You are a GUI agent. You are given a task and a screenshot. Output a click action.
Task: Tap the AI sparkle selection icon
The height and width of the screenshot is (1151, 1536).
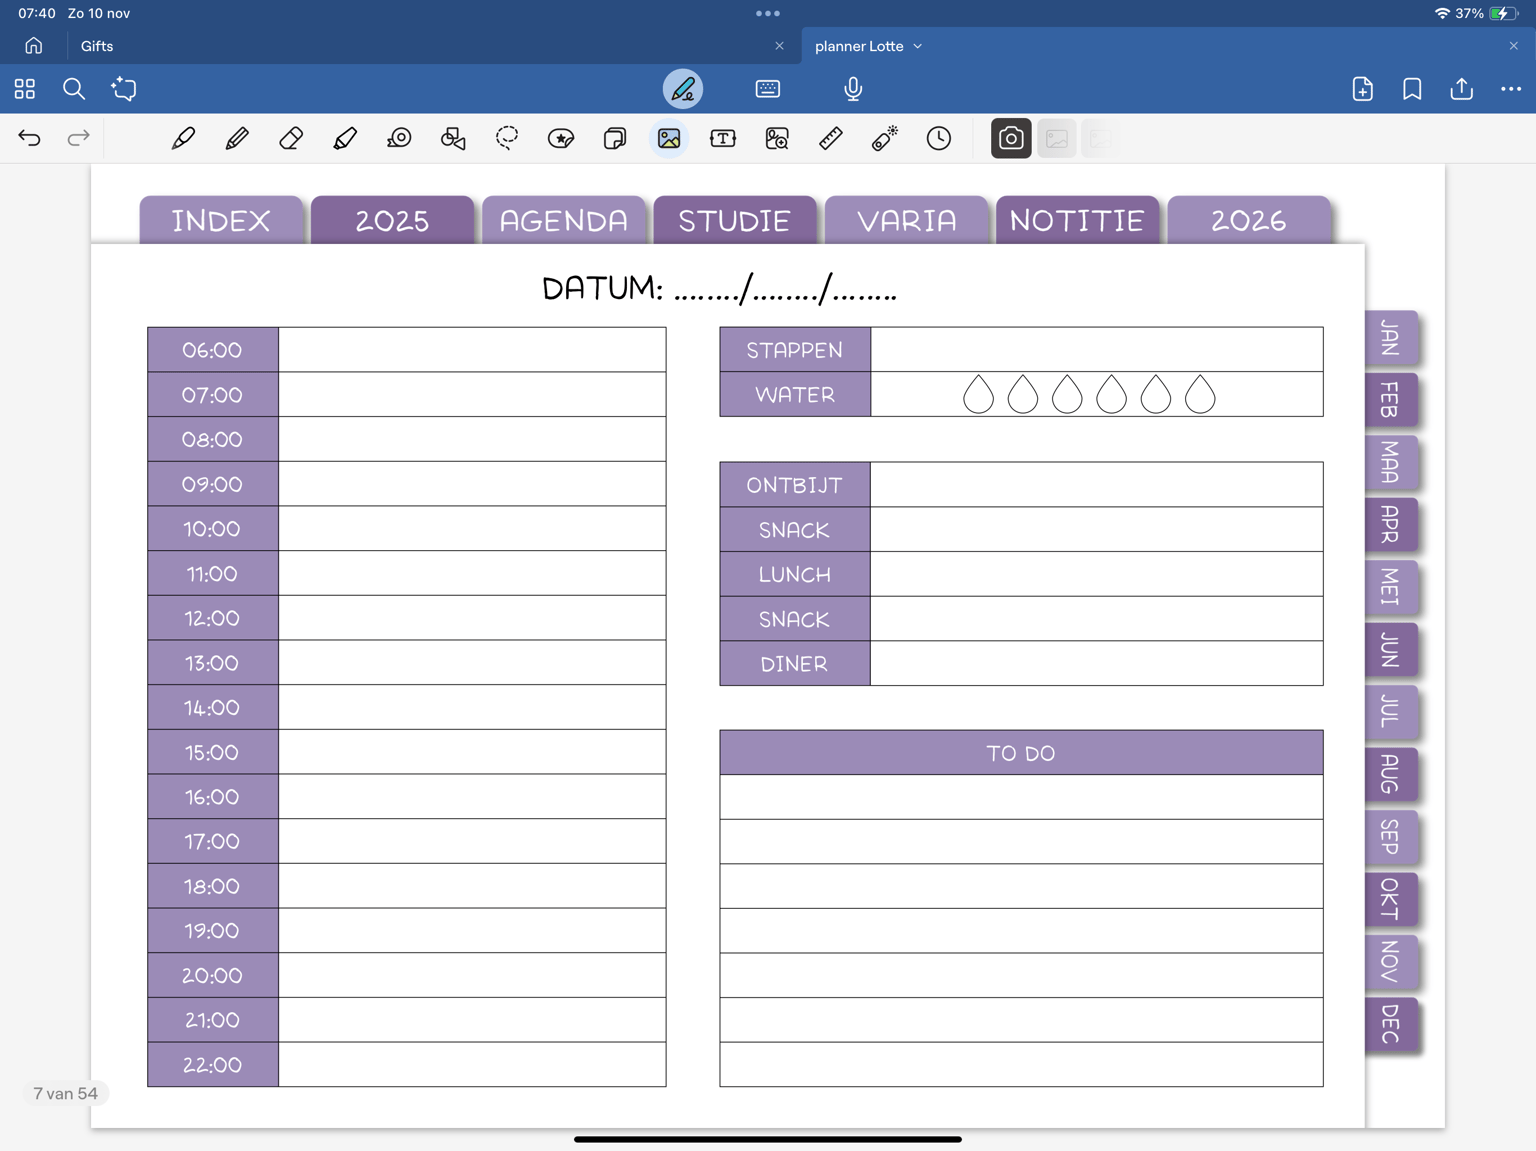[x=124, y=89]
